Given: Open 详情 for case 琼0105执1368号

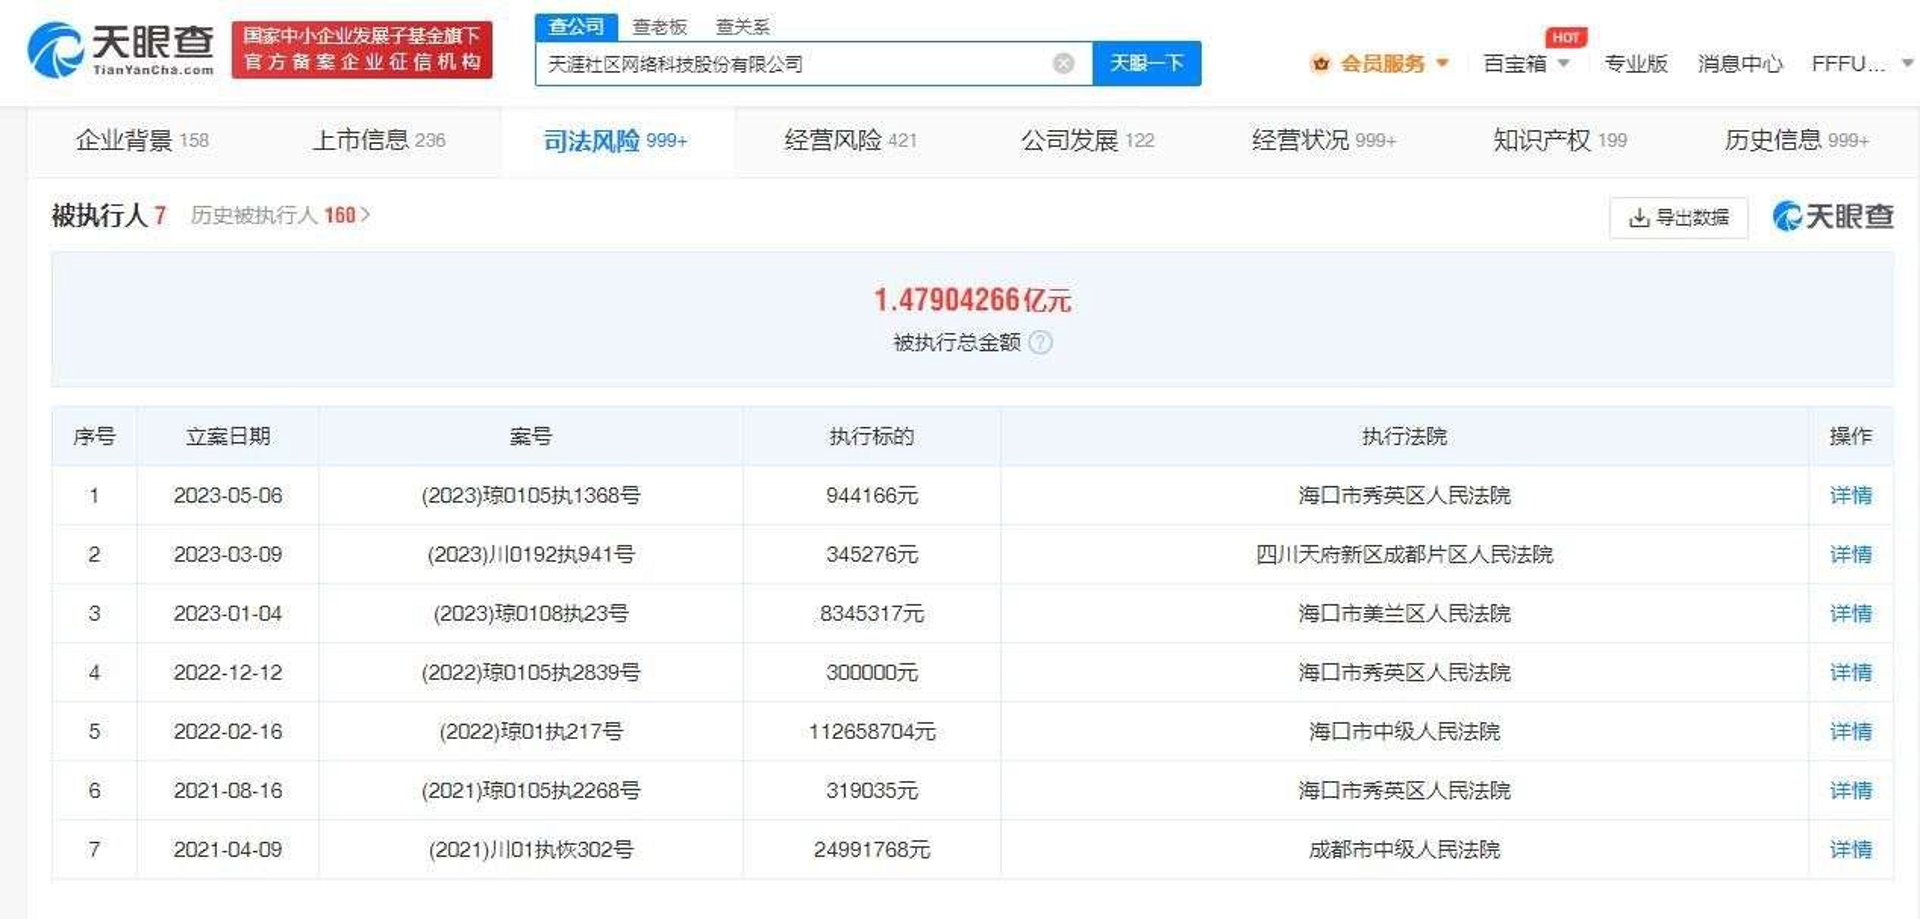Looking at the screenshot, I should [x=1850, y=495].
